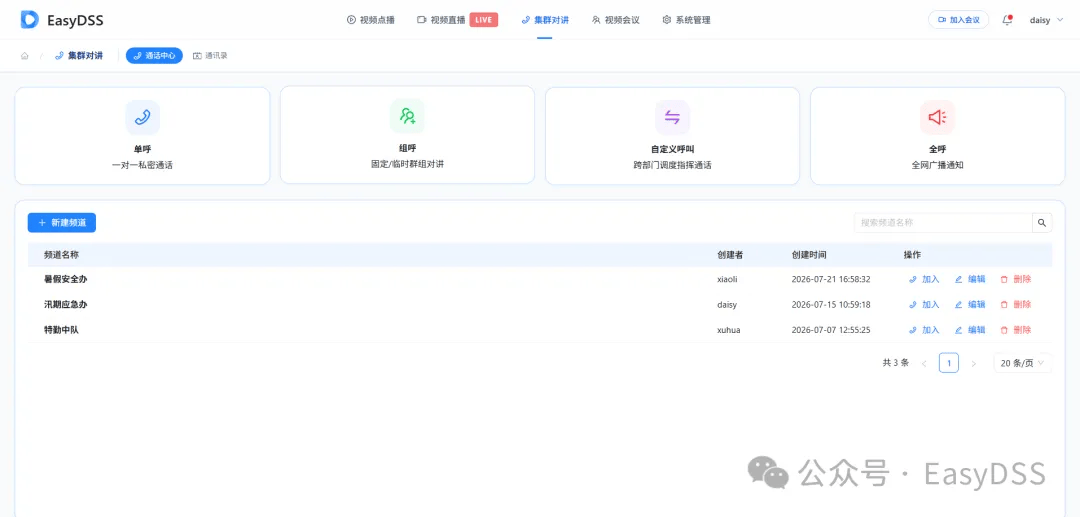
Task: Select page 1 in pagination
Action: point(948,363)
